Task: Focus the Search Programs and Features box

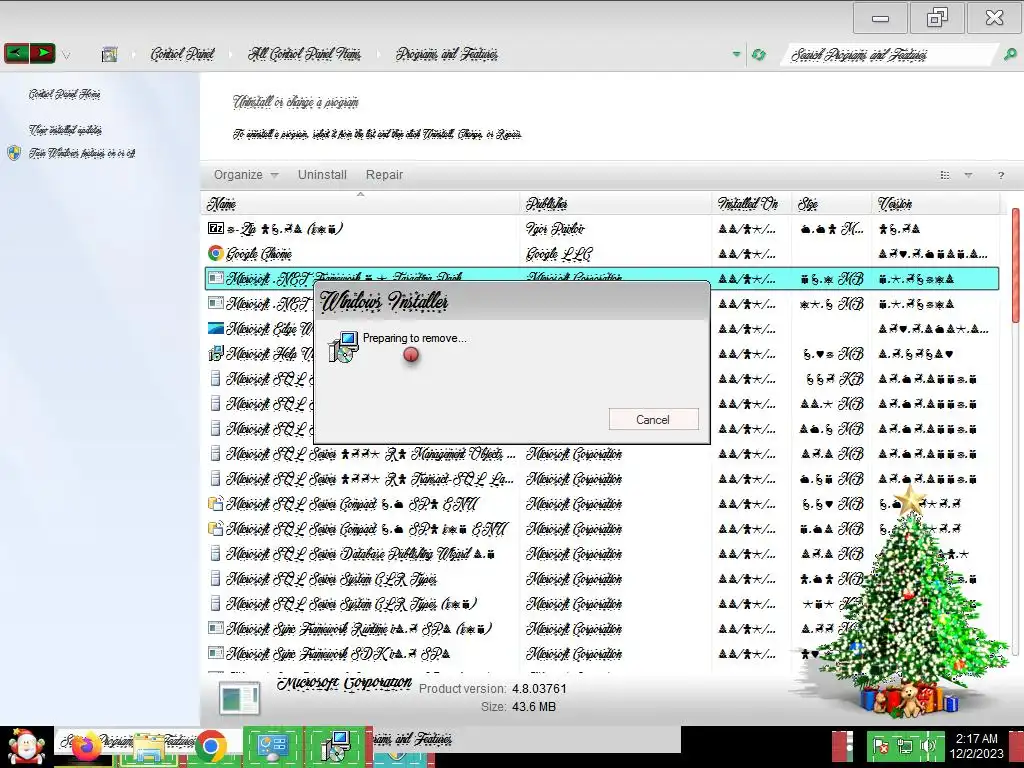Action: tap(889, 55)
